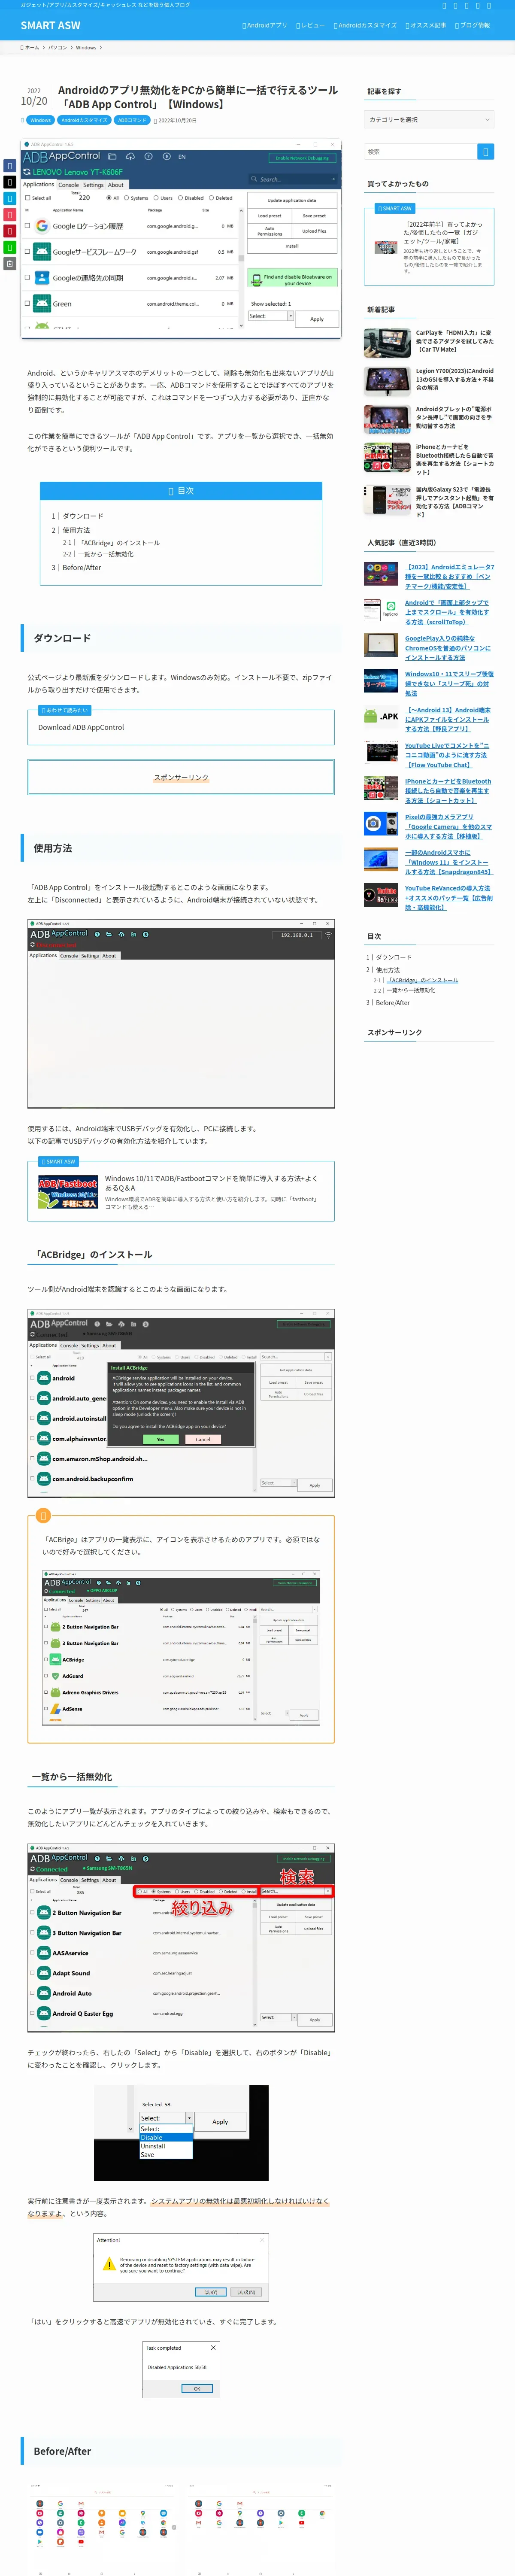515x2576 pixels.
Task: Jump to ダウンロード in sidebar 目次
Action: coord(394,957)
